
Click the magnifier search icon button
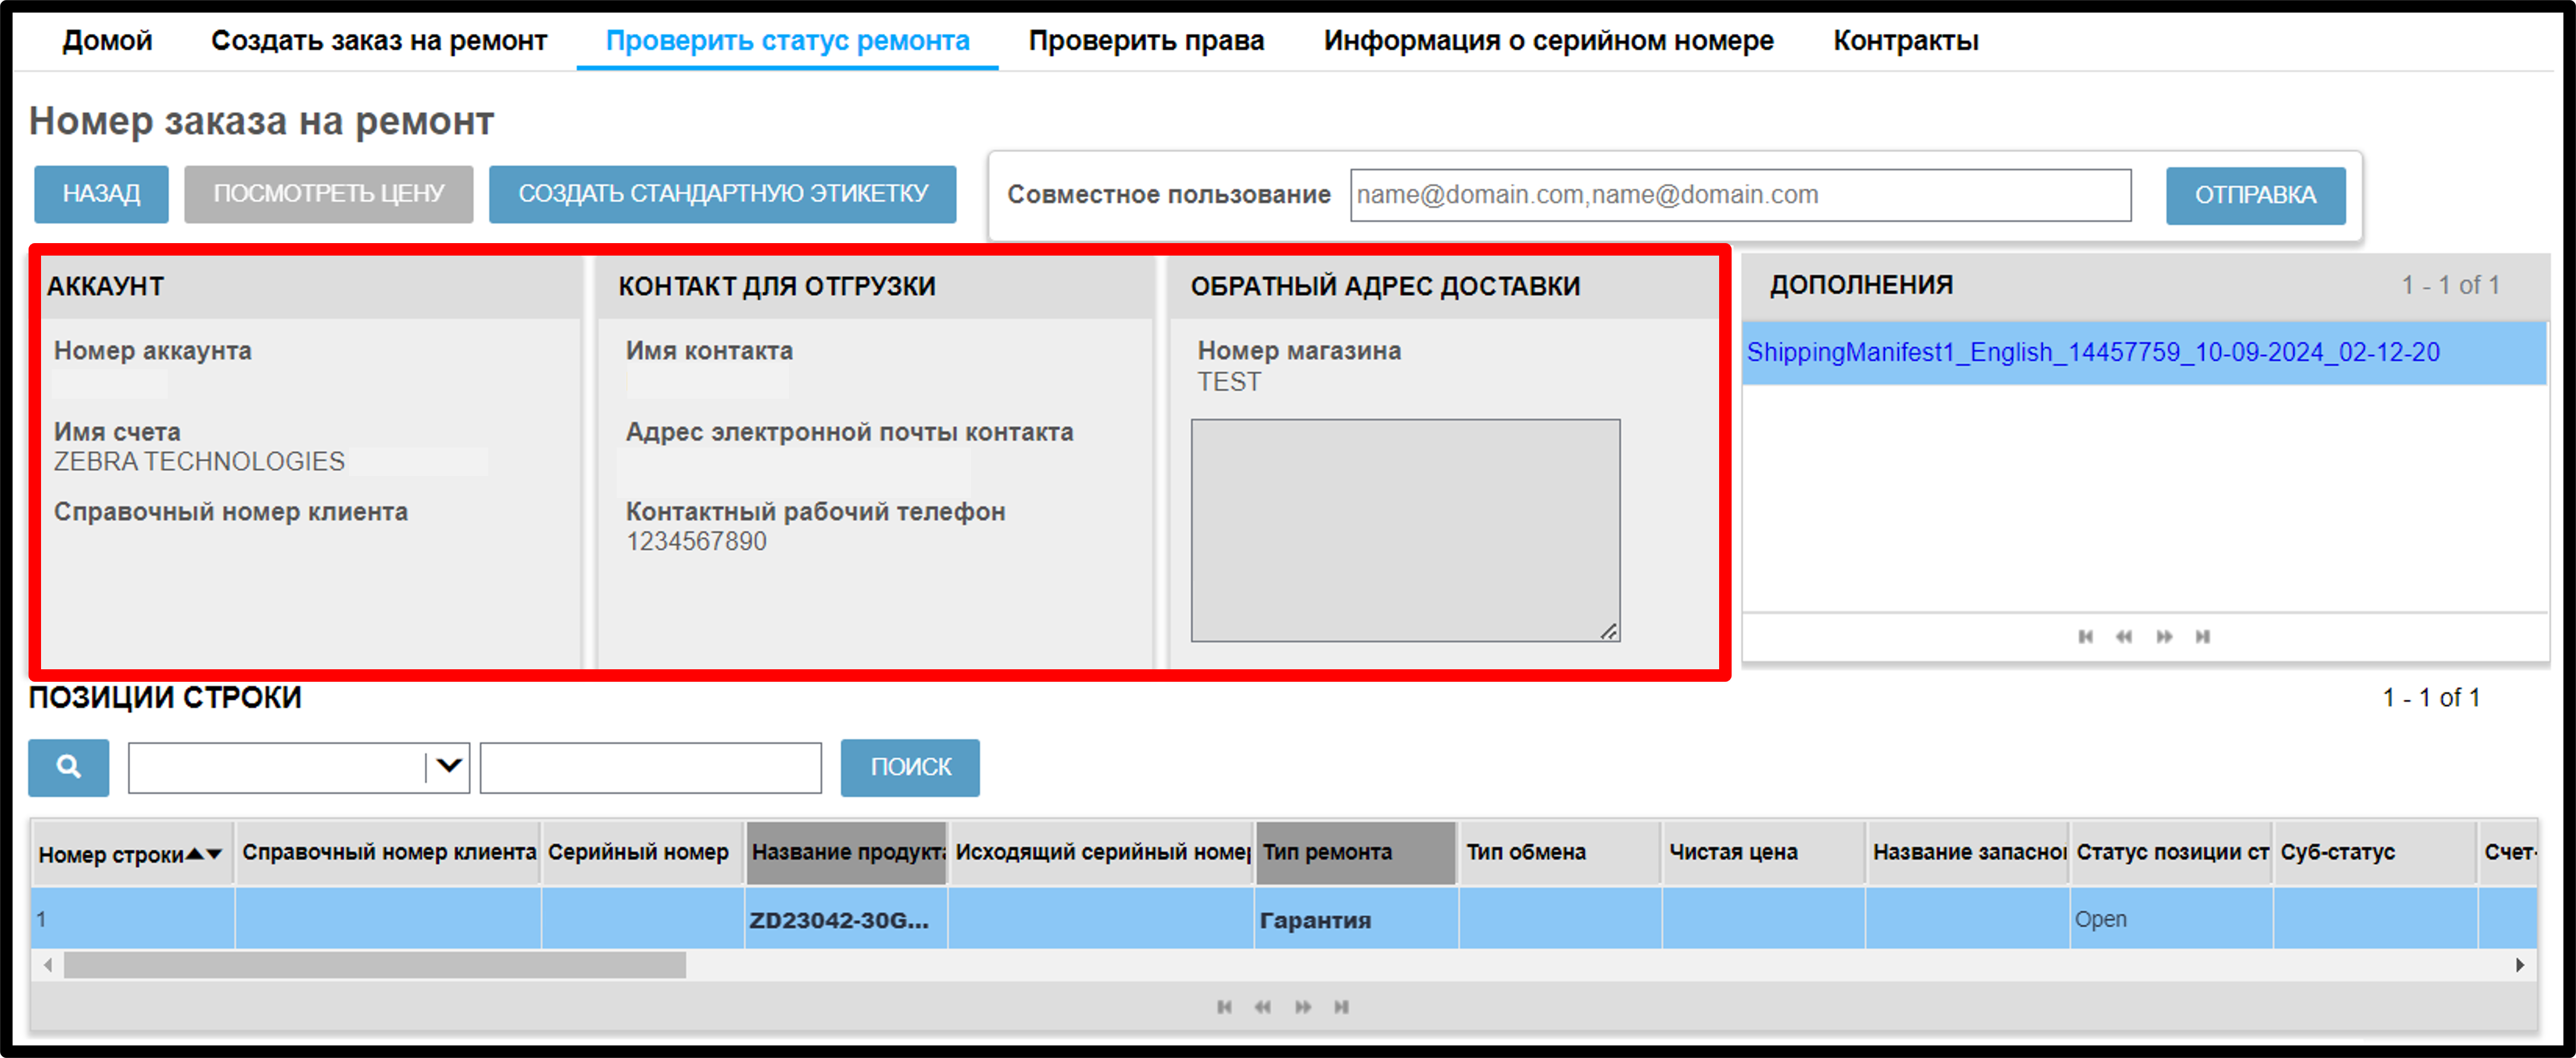pyautogui.click(x=68, y=767)
